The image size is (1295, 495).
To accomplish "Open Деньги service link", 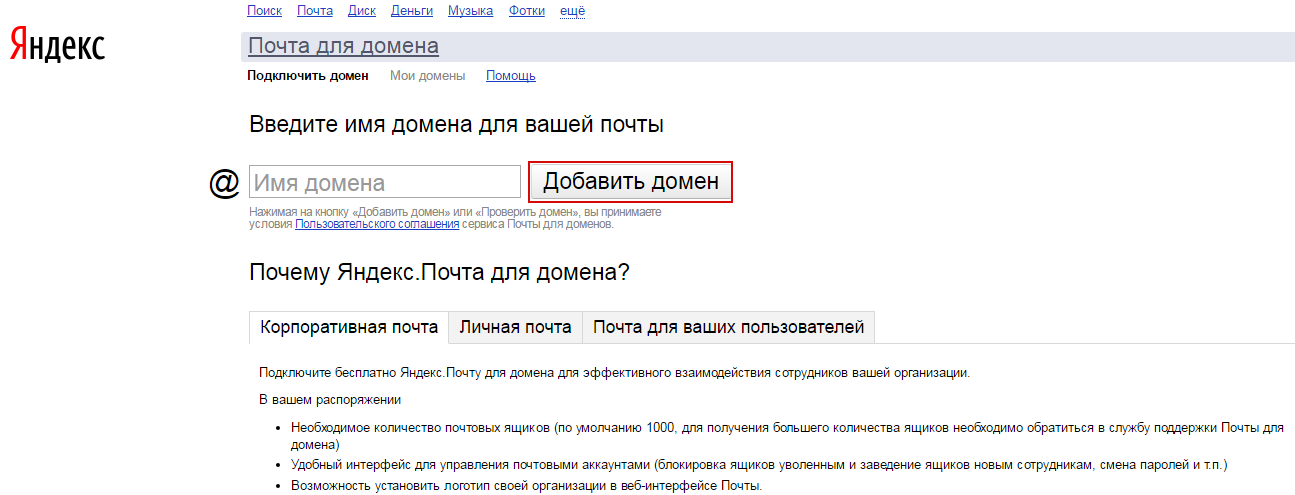I will pyautogui.click(x=412, y=11).
